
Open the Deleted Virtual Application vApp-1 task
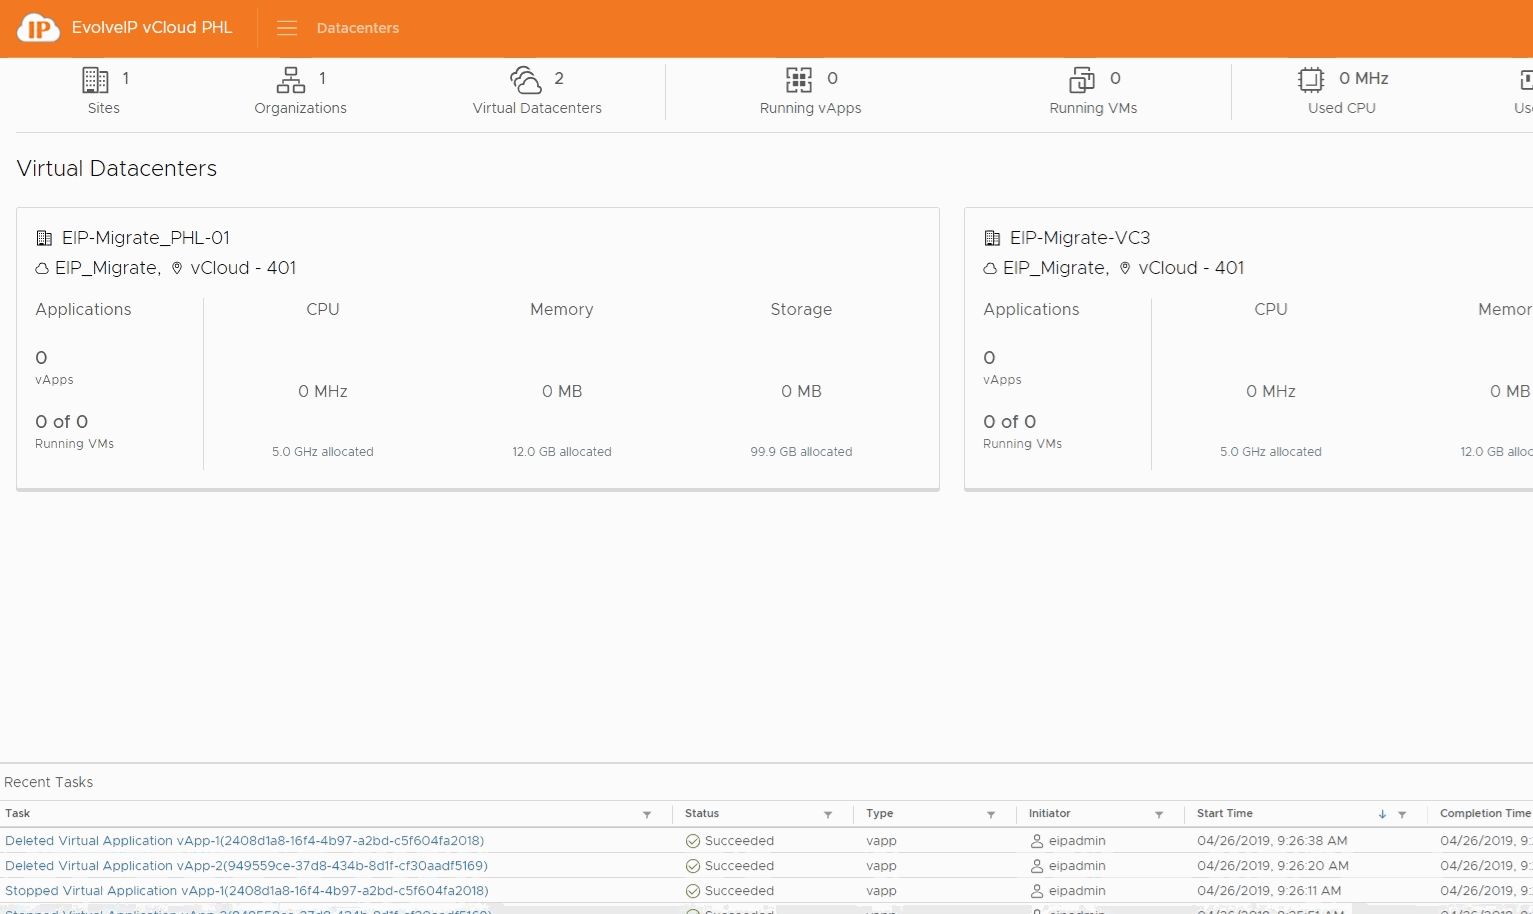245,841
